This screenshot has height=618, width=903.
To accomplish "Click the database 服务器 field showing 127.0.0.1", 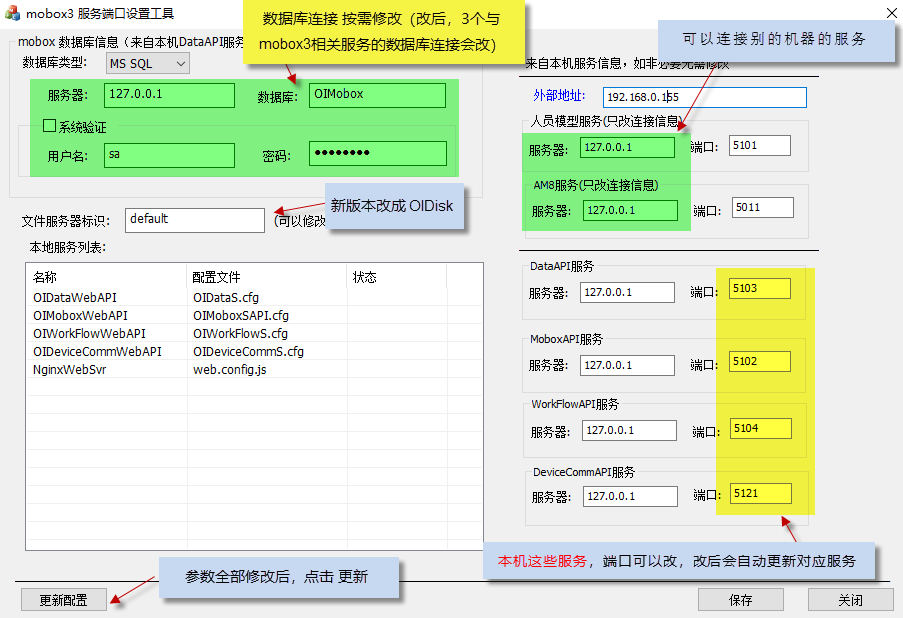I will tap(168, 95).
